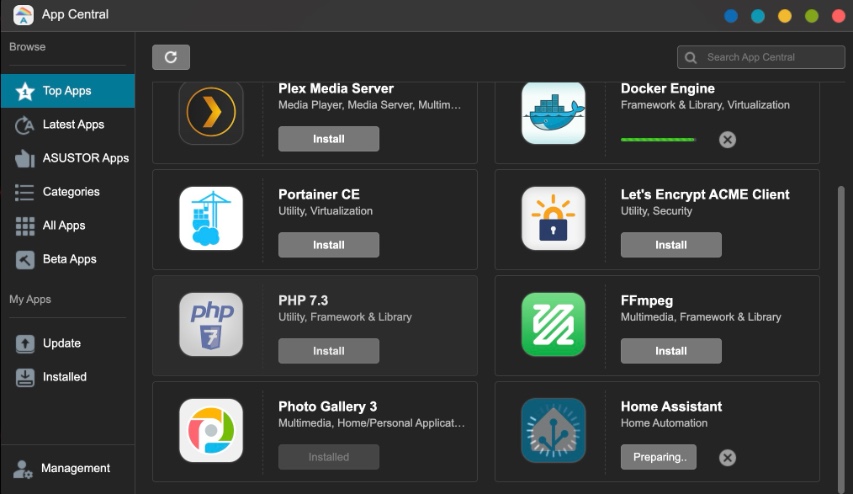The image size is (853, 494).
Task: Click the Categories list icon
Action: (x=24, y=192)
